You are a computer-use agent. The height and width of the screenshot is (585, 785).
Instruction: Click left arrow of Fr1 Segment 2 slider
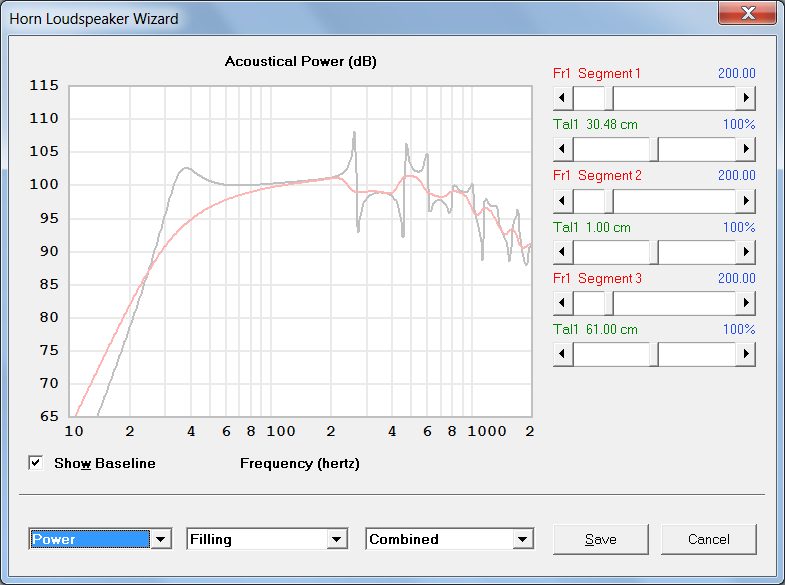563,201
